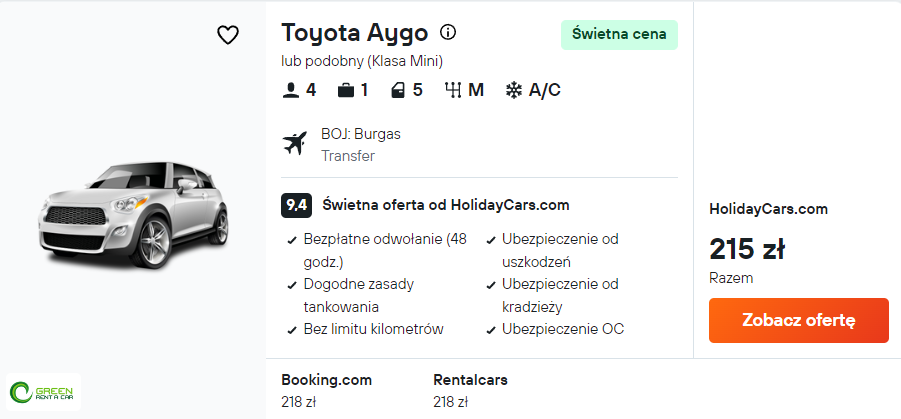Click the Bezpłatne odwołanie feature text
This screenshot has height=419, width=901.
click(x=385, y=239)
